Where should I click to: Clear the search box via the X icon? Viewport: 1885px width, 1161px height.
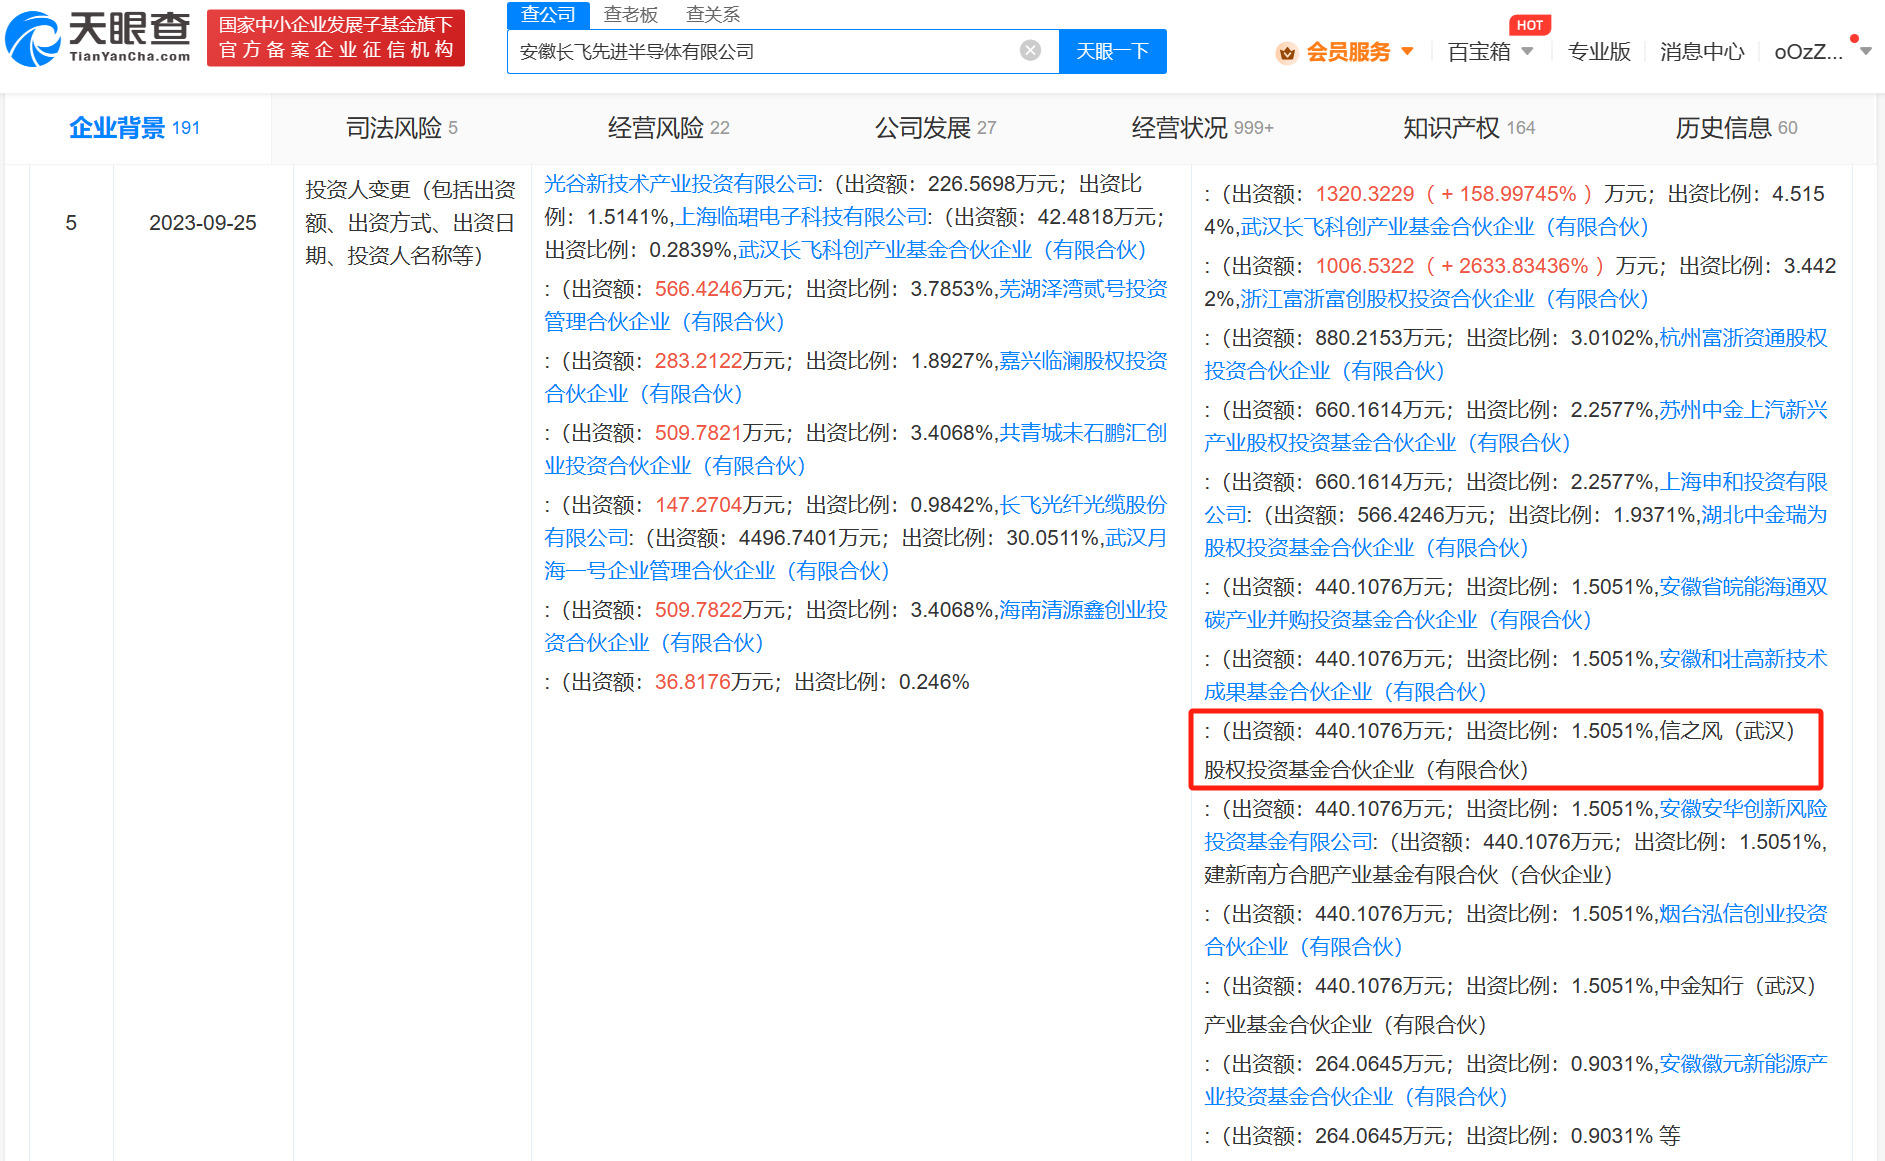pyautogui.click(x=1029, y=51)
